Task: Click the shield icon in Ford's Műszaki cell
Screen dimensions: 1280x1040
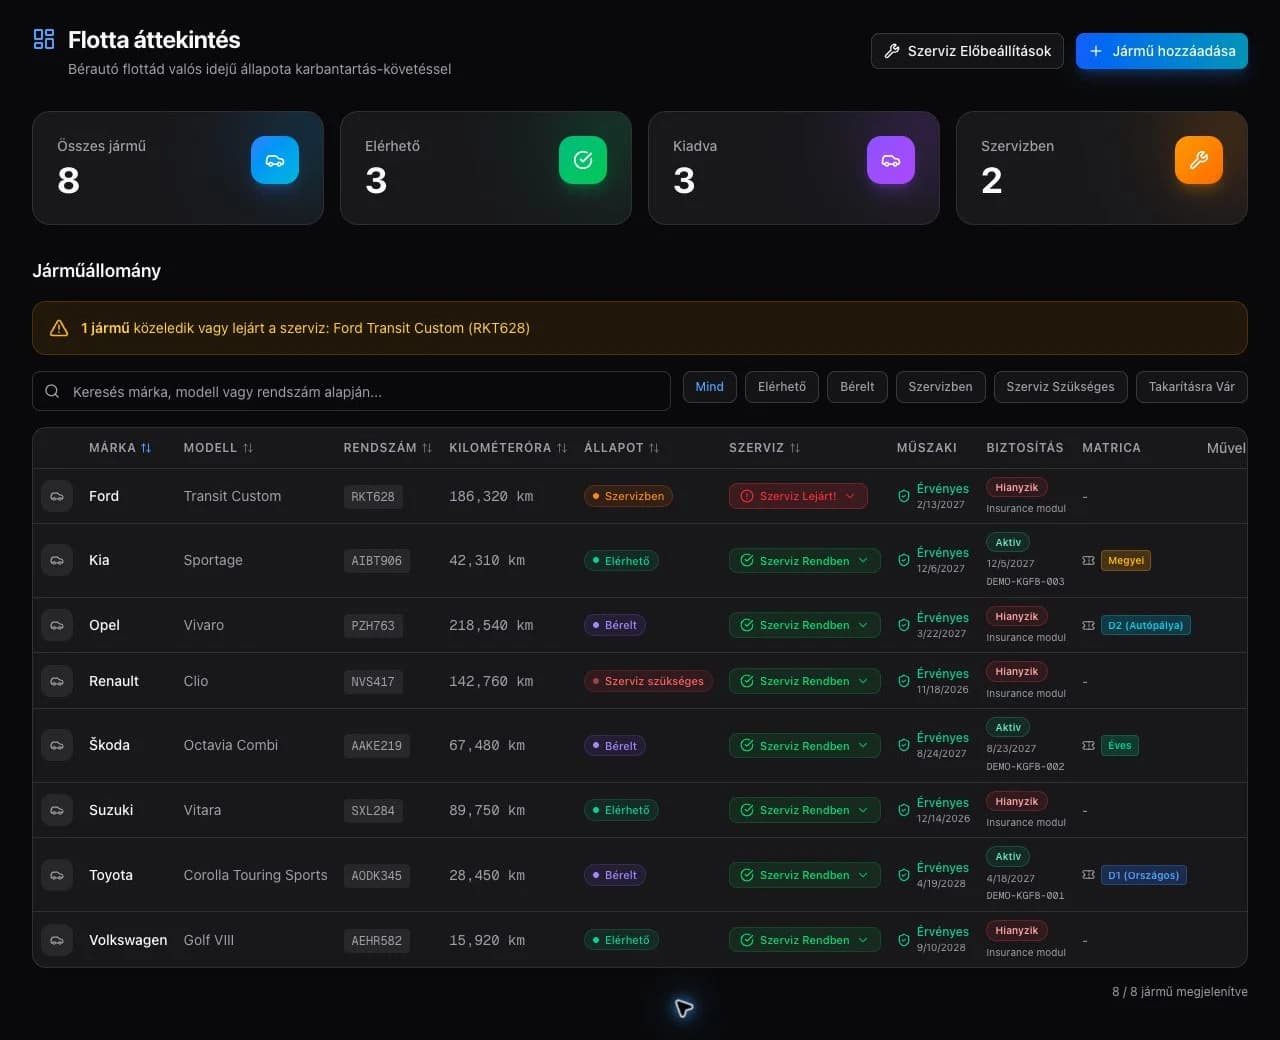Action: [904, 496]
